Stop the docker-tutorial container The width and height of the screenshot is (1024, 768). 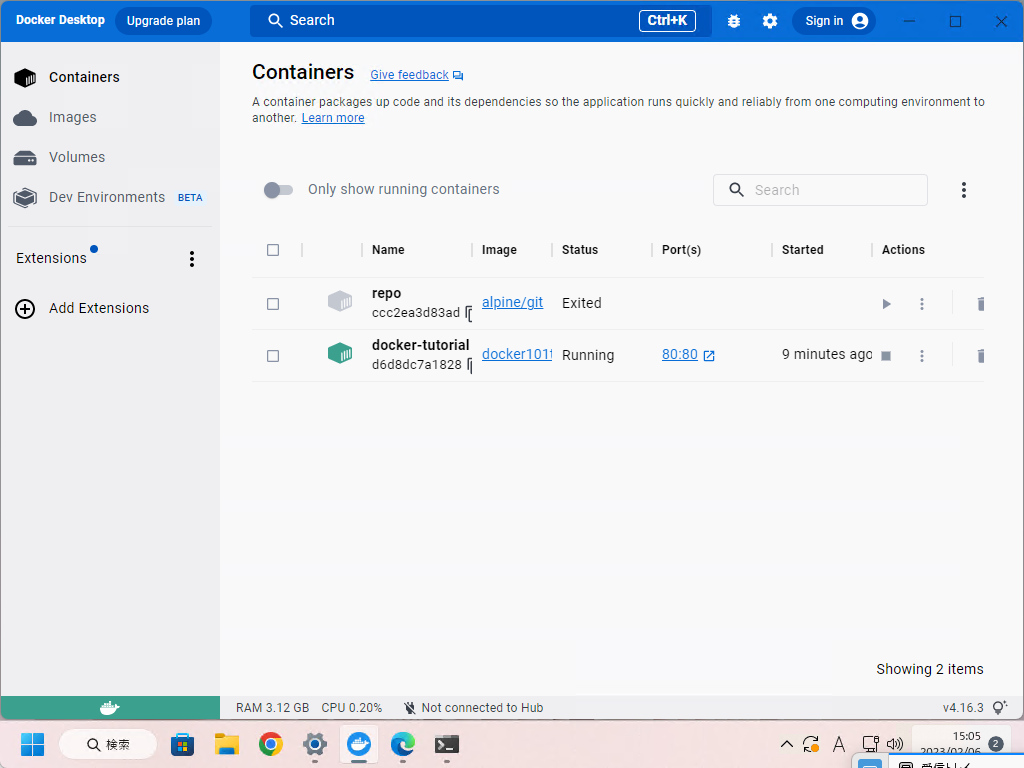point(886,356)
